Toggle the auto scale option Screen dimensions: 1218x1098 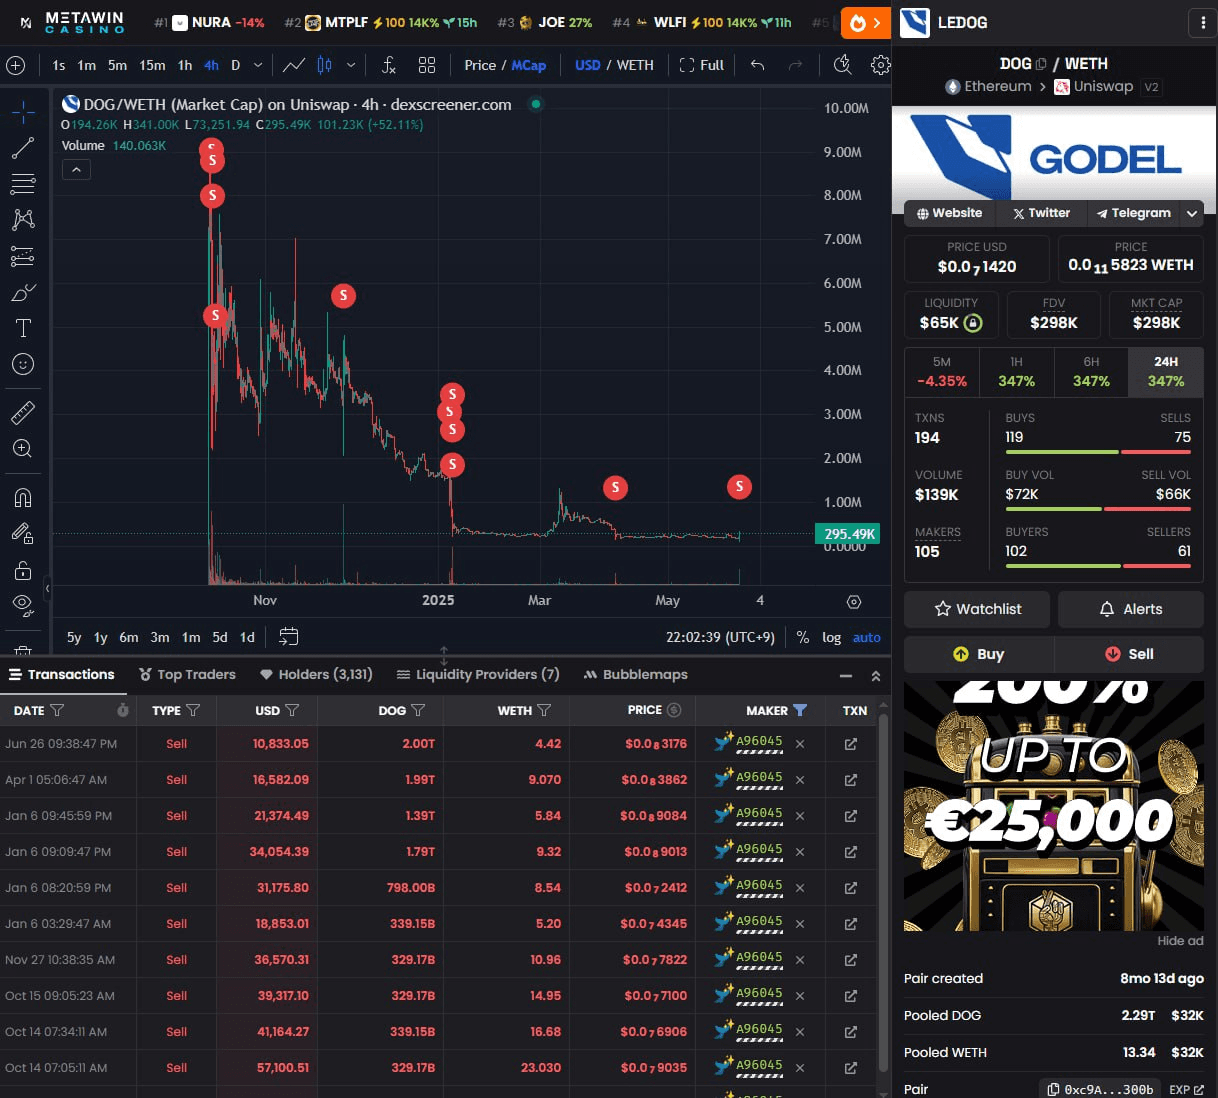point(867,637)
